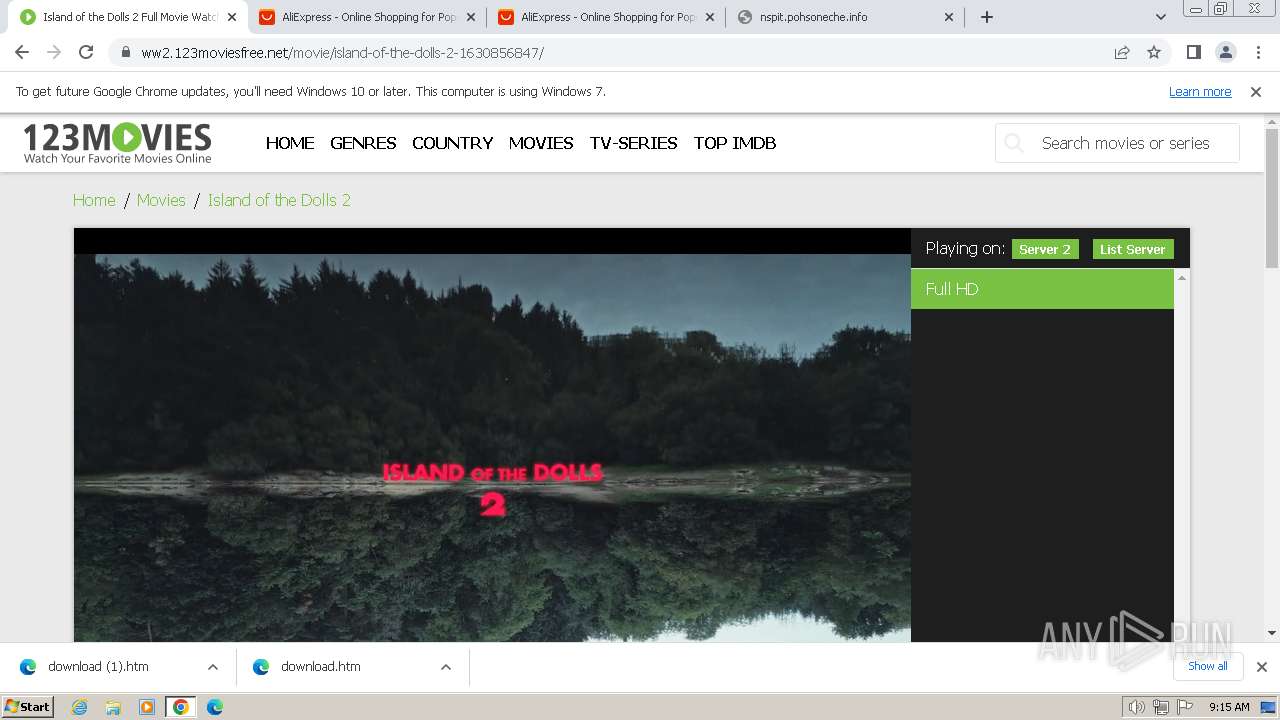Expand options for download.htm
This screenshot has height=720, width=1280.
(x=446, y=667)
